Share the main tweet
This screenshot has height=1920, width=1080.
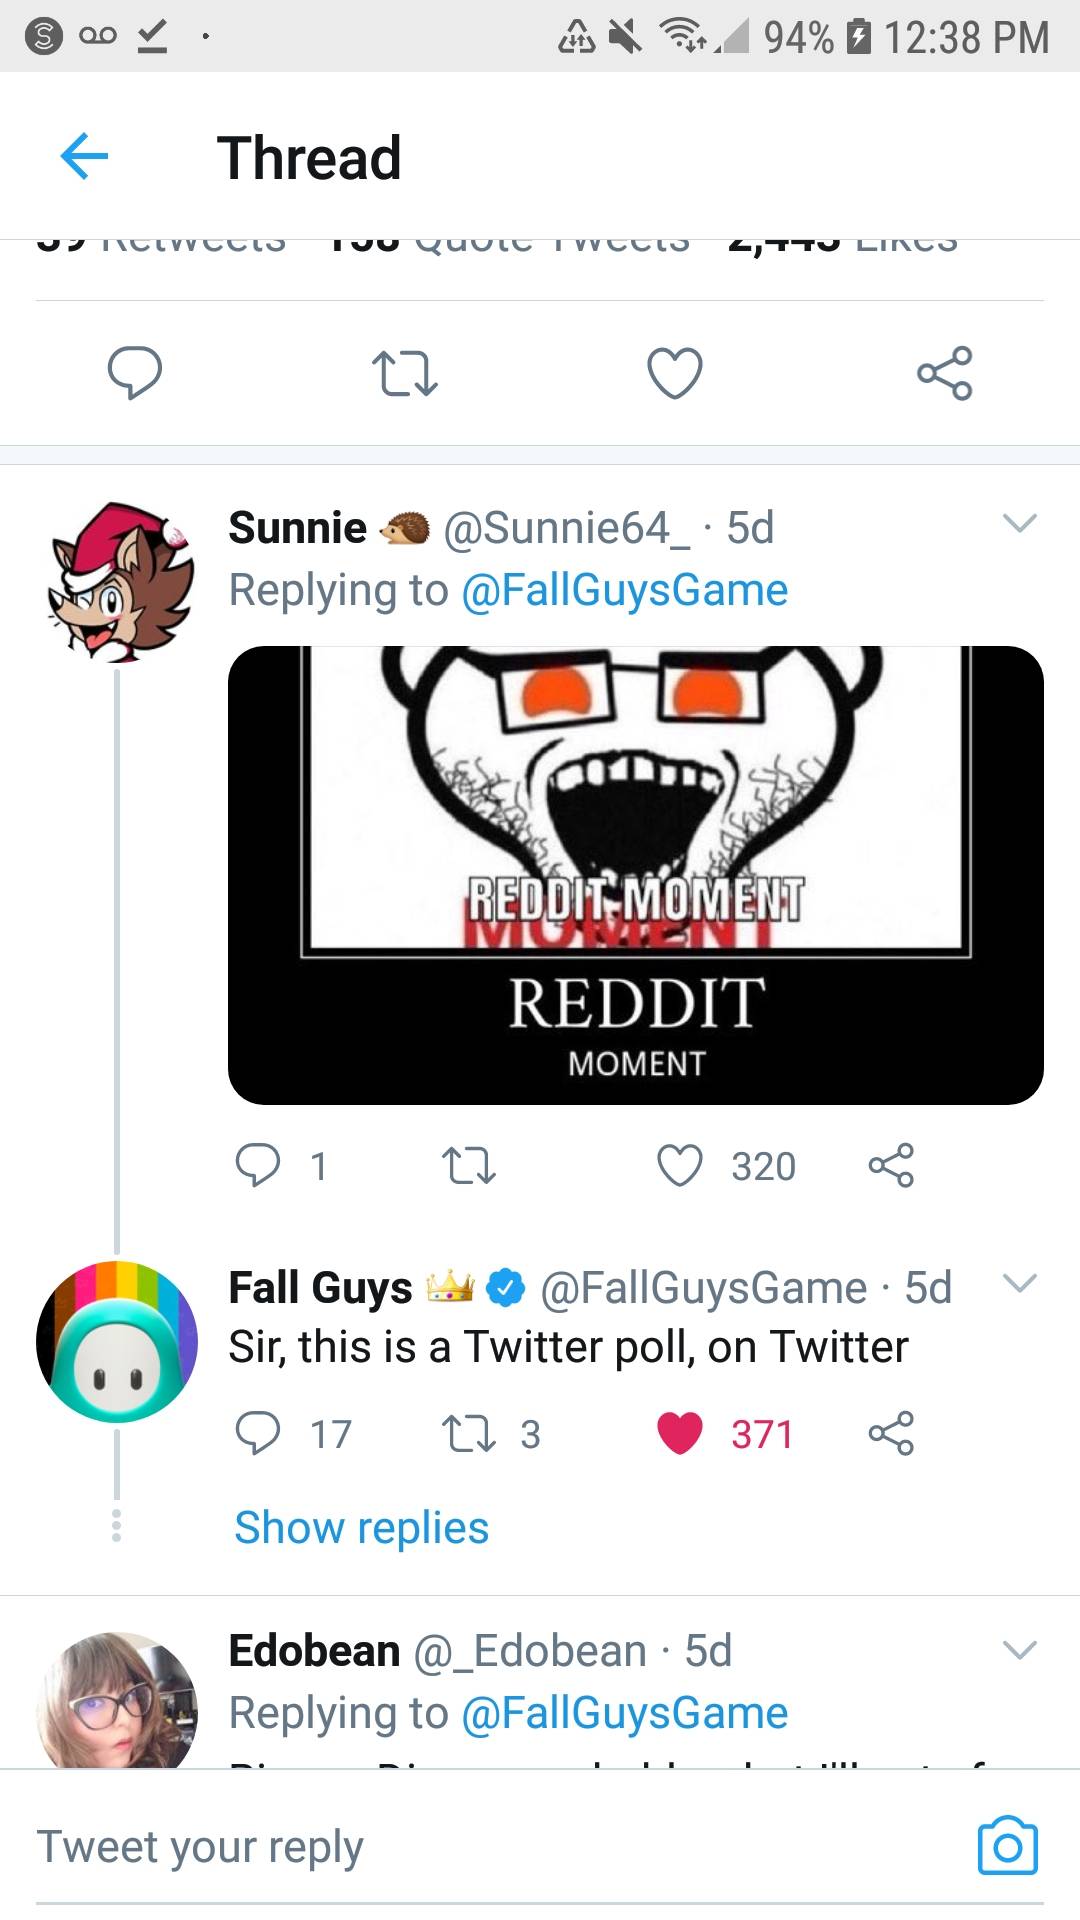[x=944, y=373]
